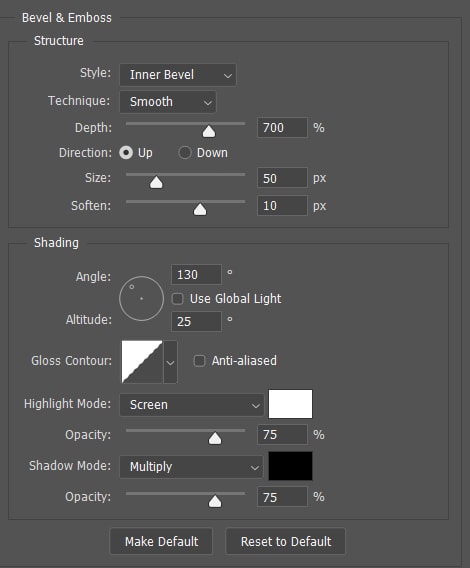Image resolution: width=470 pixels, height=568 pixels.
Task: Click the Gloss Contour preview thumbnail
Action: pos(142,362)
